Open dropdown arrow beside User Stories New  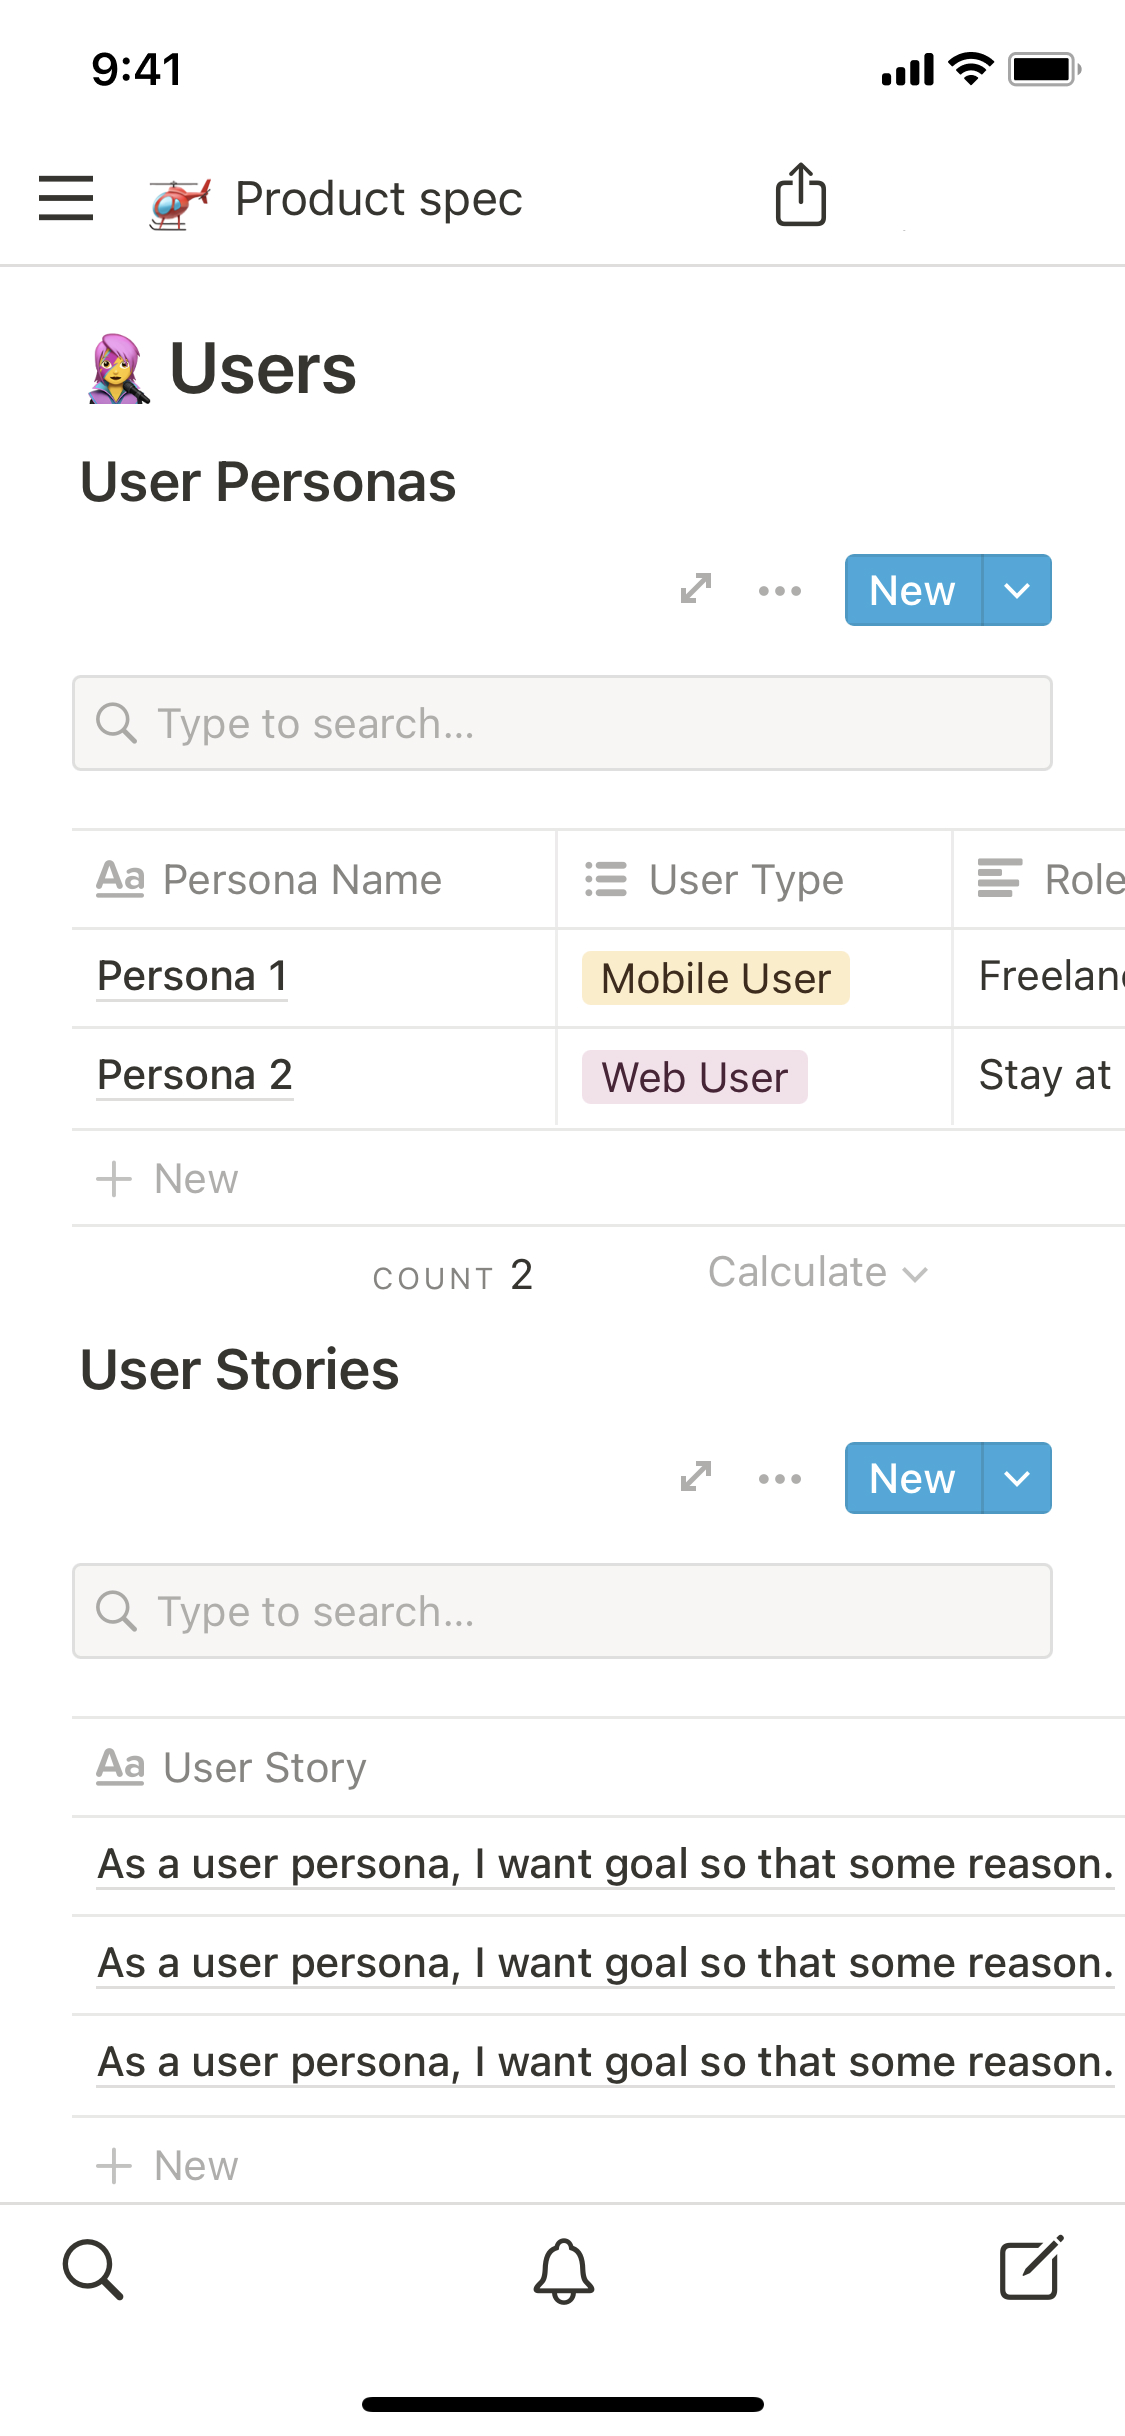[1017, 1479]
